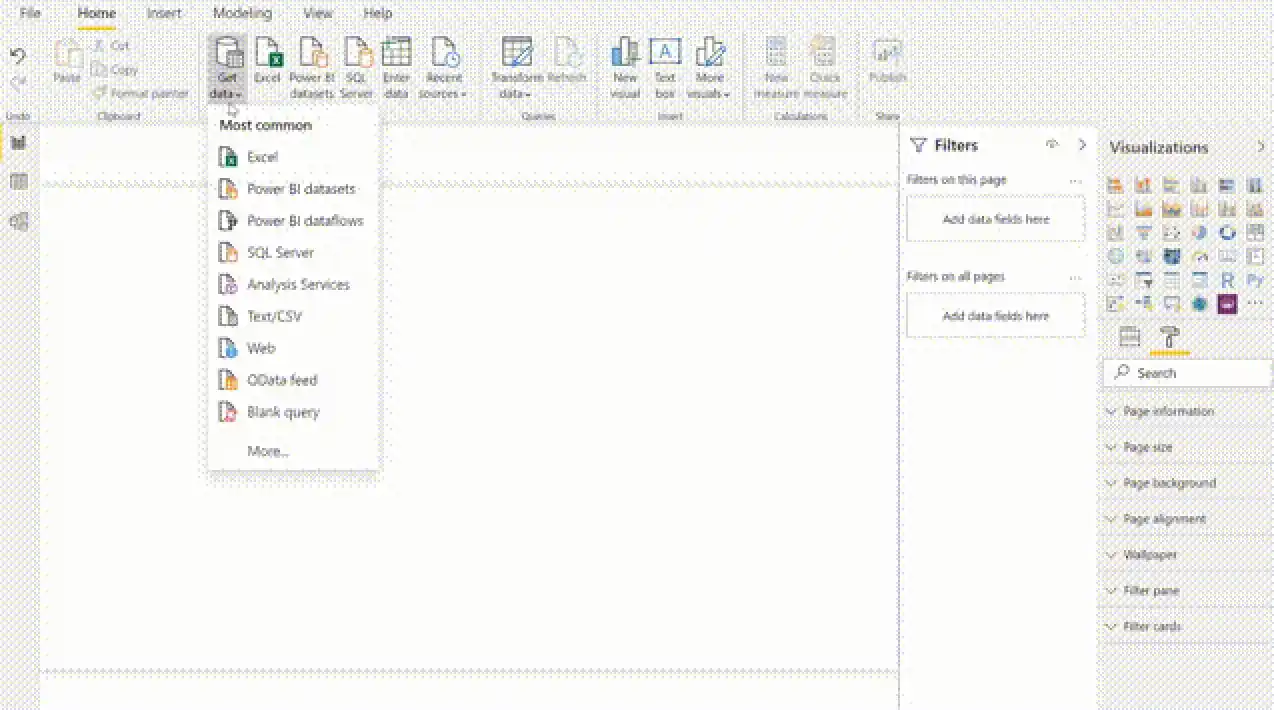Click SQL Server in the ribbon
Viewport: 1274px width, 710px height.
pyautogui.click(x=357, y=68)
